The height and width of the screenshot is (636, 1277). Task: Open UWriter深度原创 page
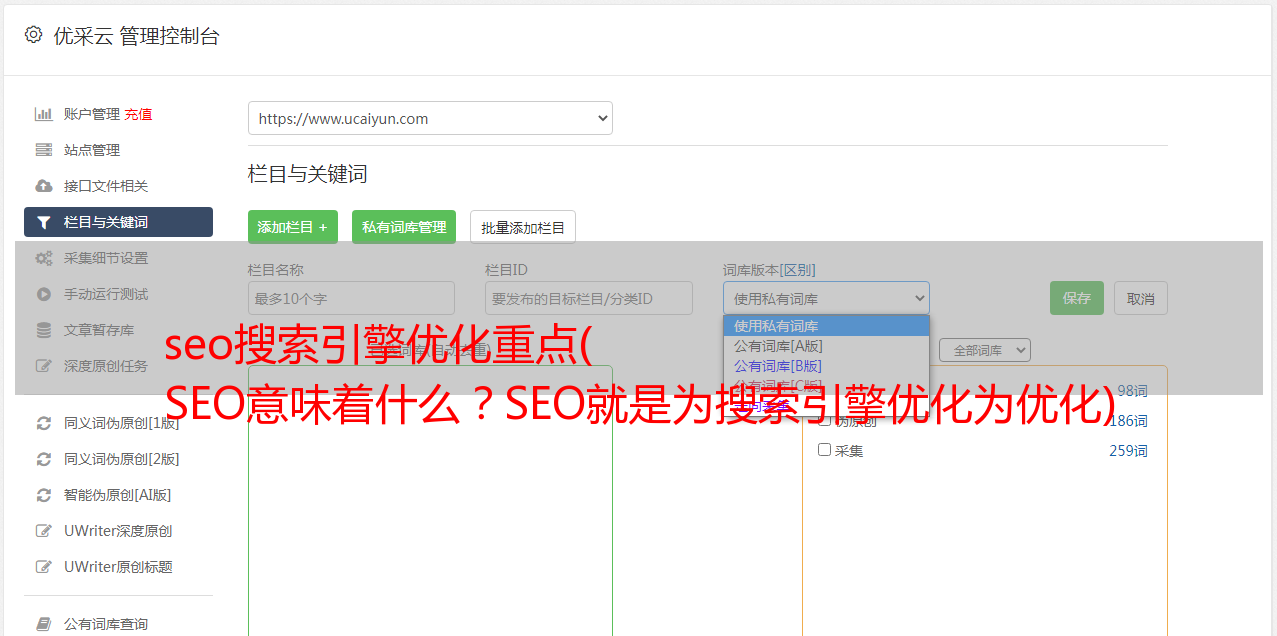coord(118,531)
